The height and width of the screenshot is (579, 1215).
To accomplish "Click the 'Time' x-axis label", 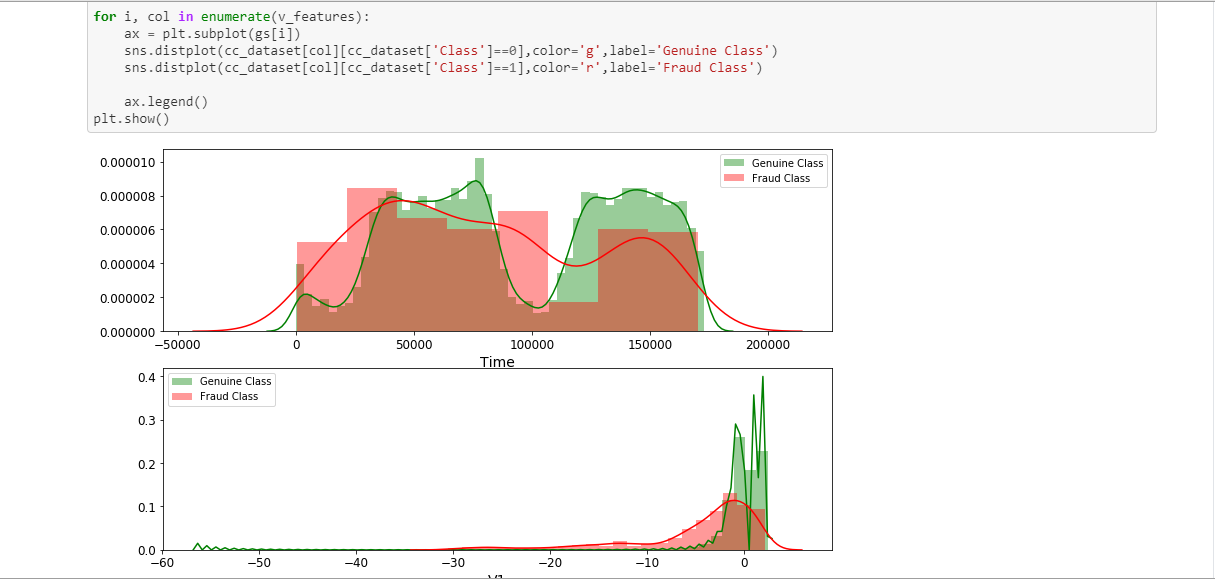I will coord(497,362).
